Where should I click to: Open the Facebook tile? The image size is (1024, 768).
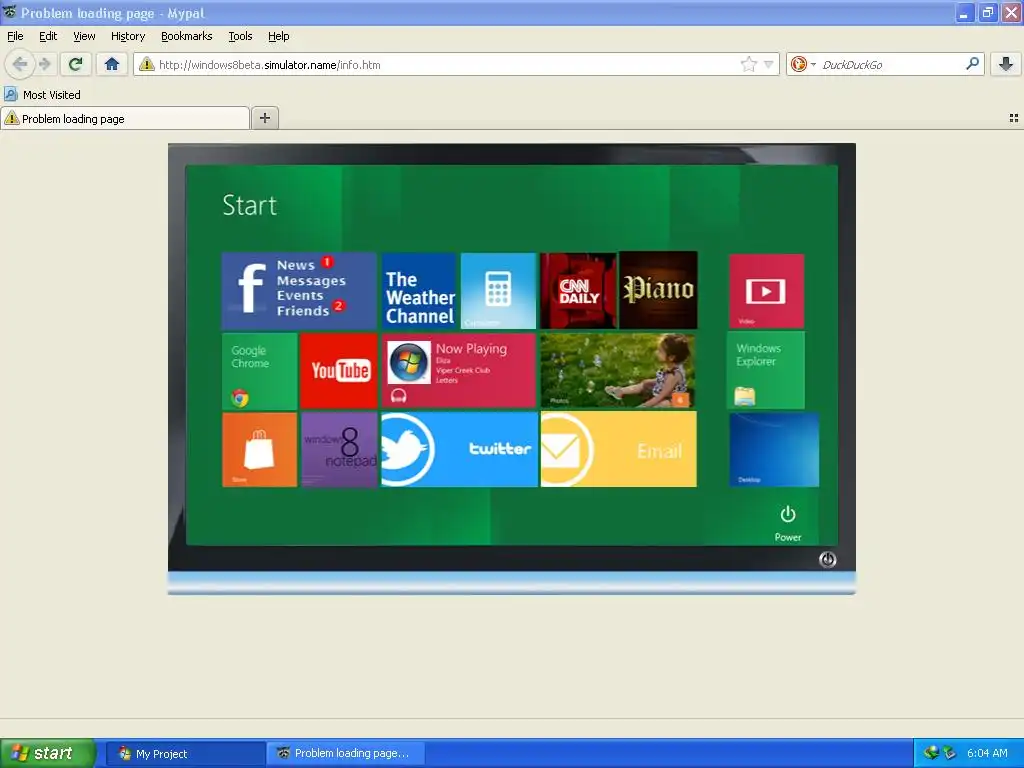pyautogui.click(x=299, y=291)
